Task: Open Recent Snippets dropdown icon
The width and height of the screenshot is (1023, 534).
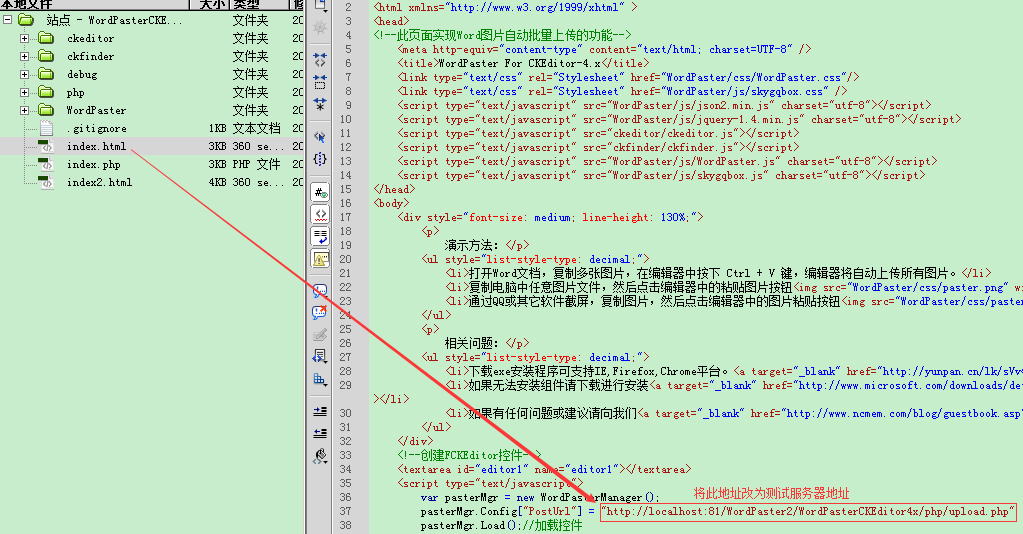Action: (x=320, y=356)
